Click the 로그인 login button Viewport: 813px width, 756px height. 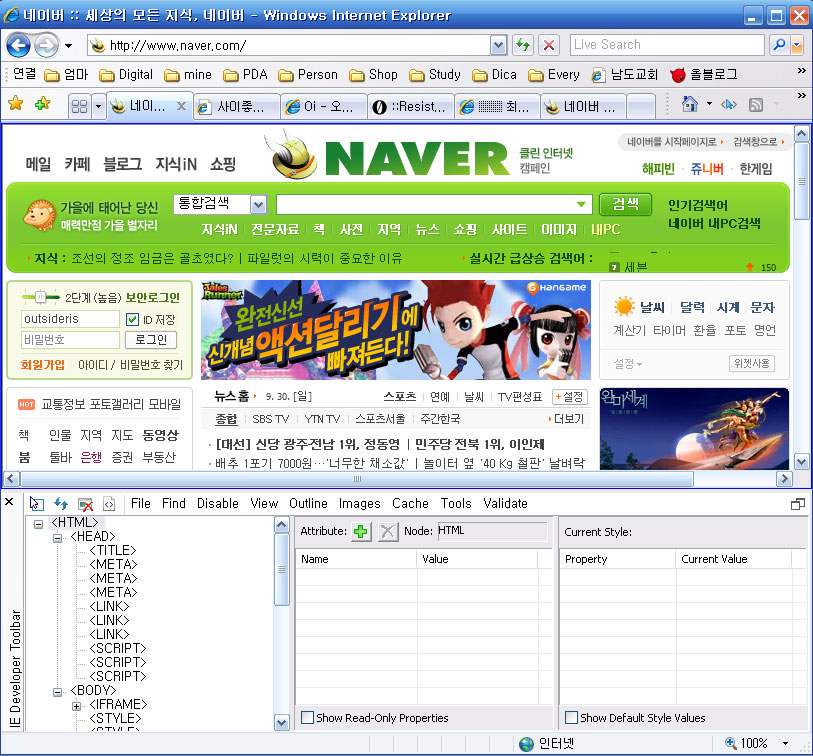[x=151, y=340]
